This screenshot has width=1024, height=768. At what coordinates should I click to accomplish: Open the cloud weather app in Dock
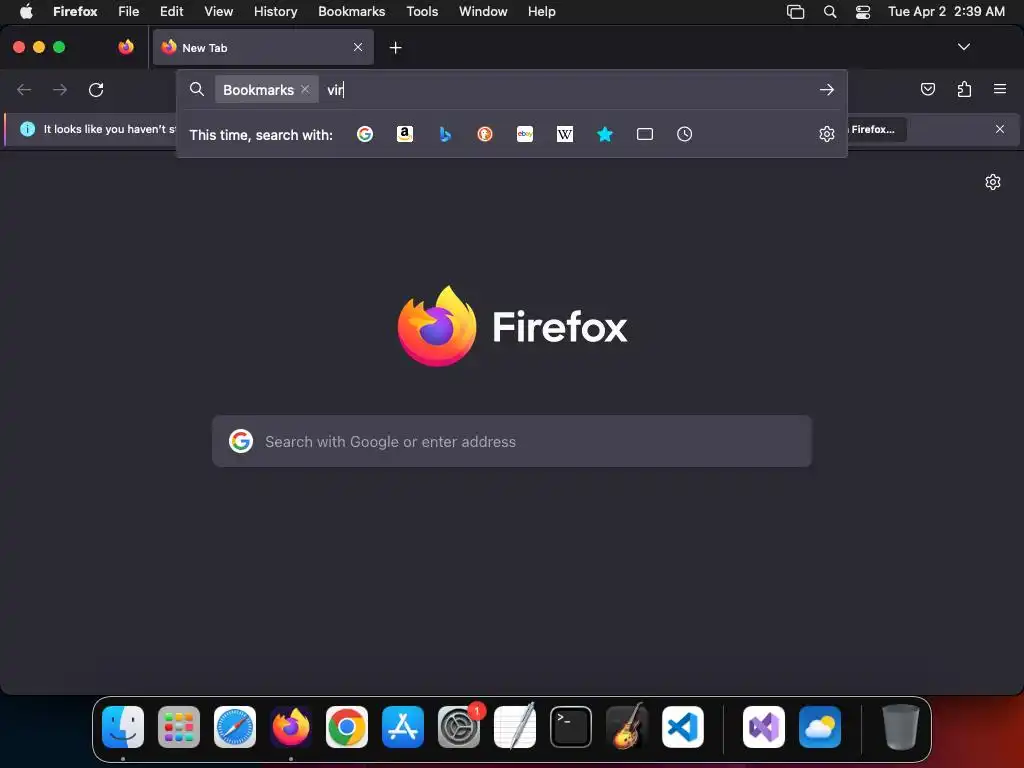pyautogui.click(x=820, y=727)
